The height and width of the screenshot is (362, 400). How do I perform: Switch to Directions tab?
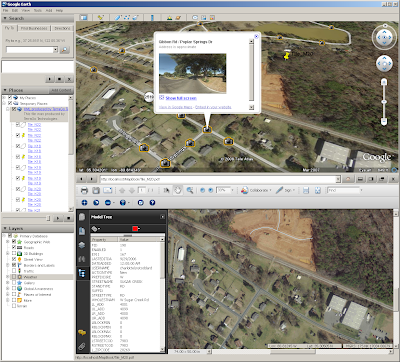point(62,29)
